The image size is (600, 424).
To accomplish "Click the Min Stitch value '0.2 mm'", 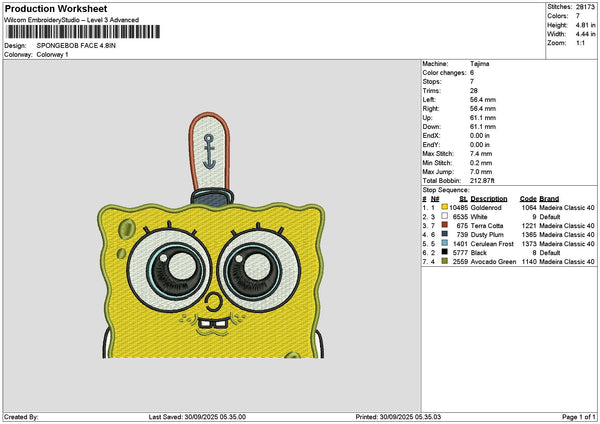I will tap(481, 163).
